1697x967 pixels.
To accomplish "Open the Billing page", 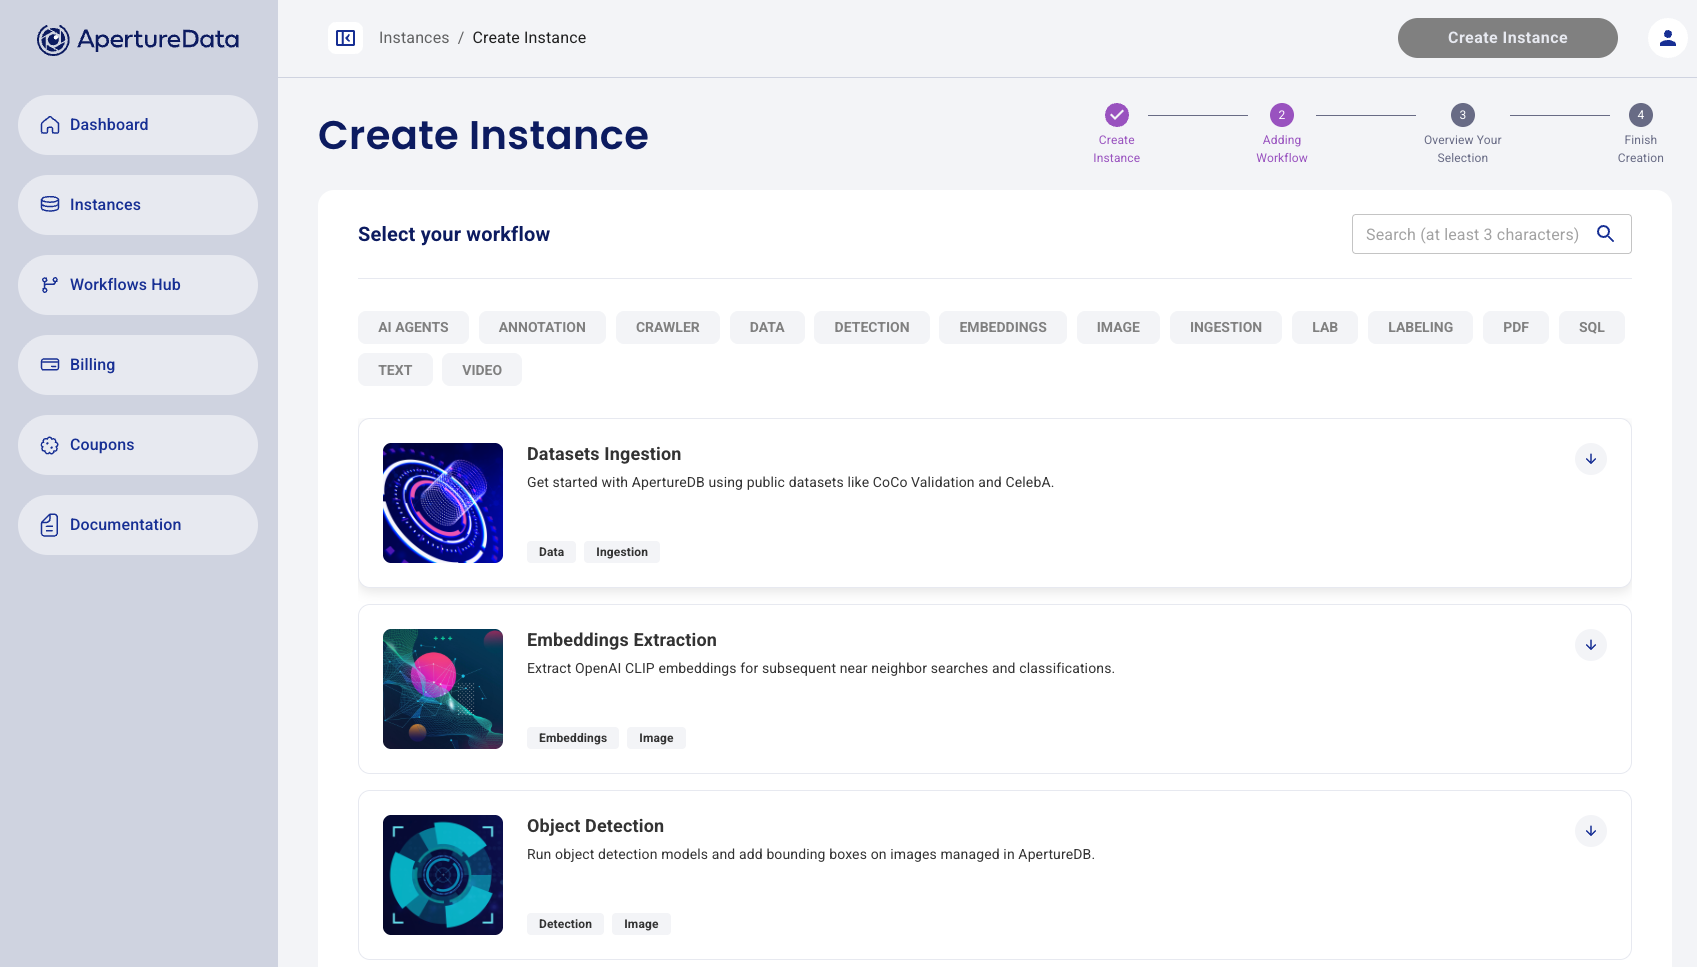I will click(x=138, y=365).
